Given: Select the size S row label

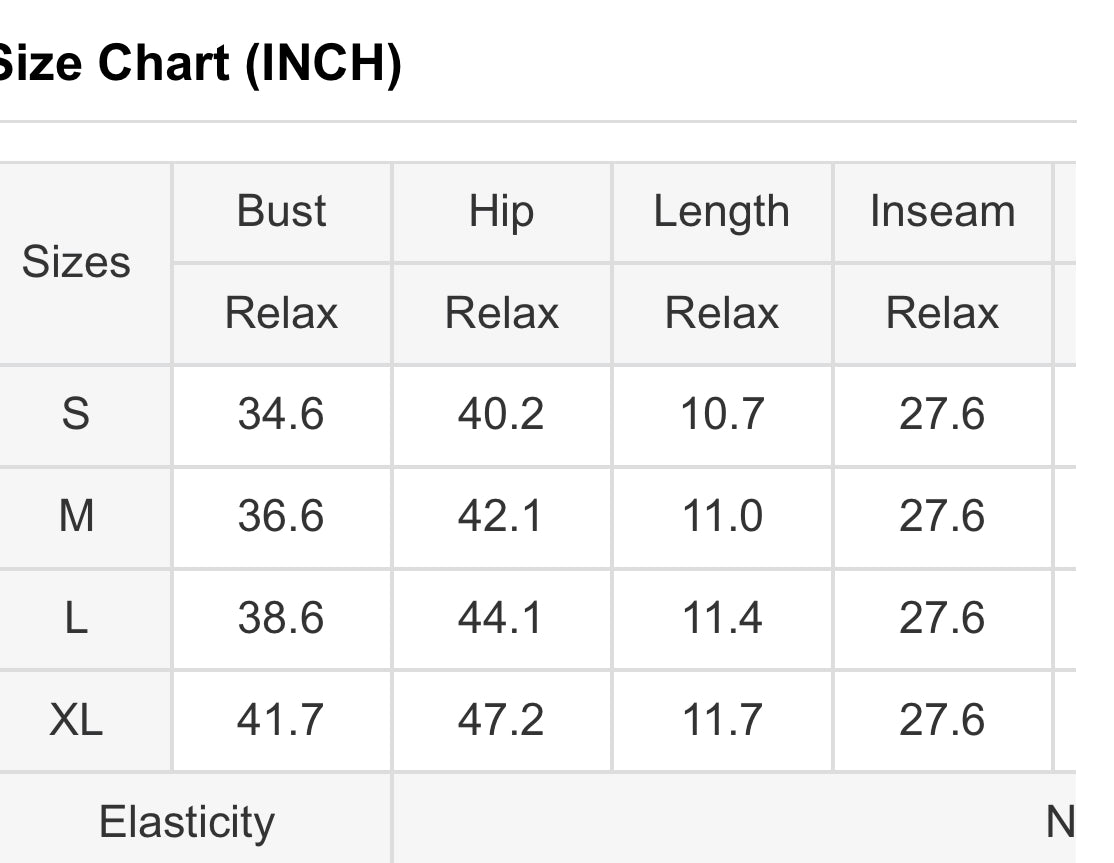Looking at the screenshot, I should [x=76, y=414].
